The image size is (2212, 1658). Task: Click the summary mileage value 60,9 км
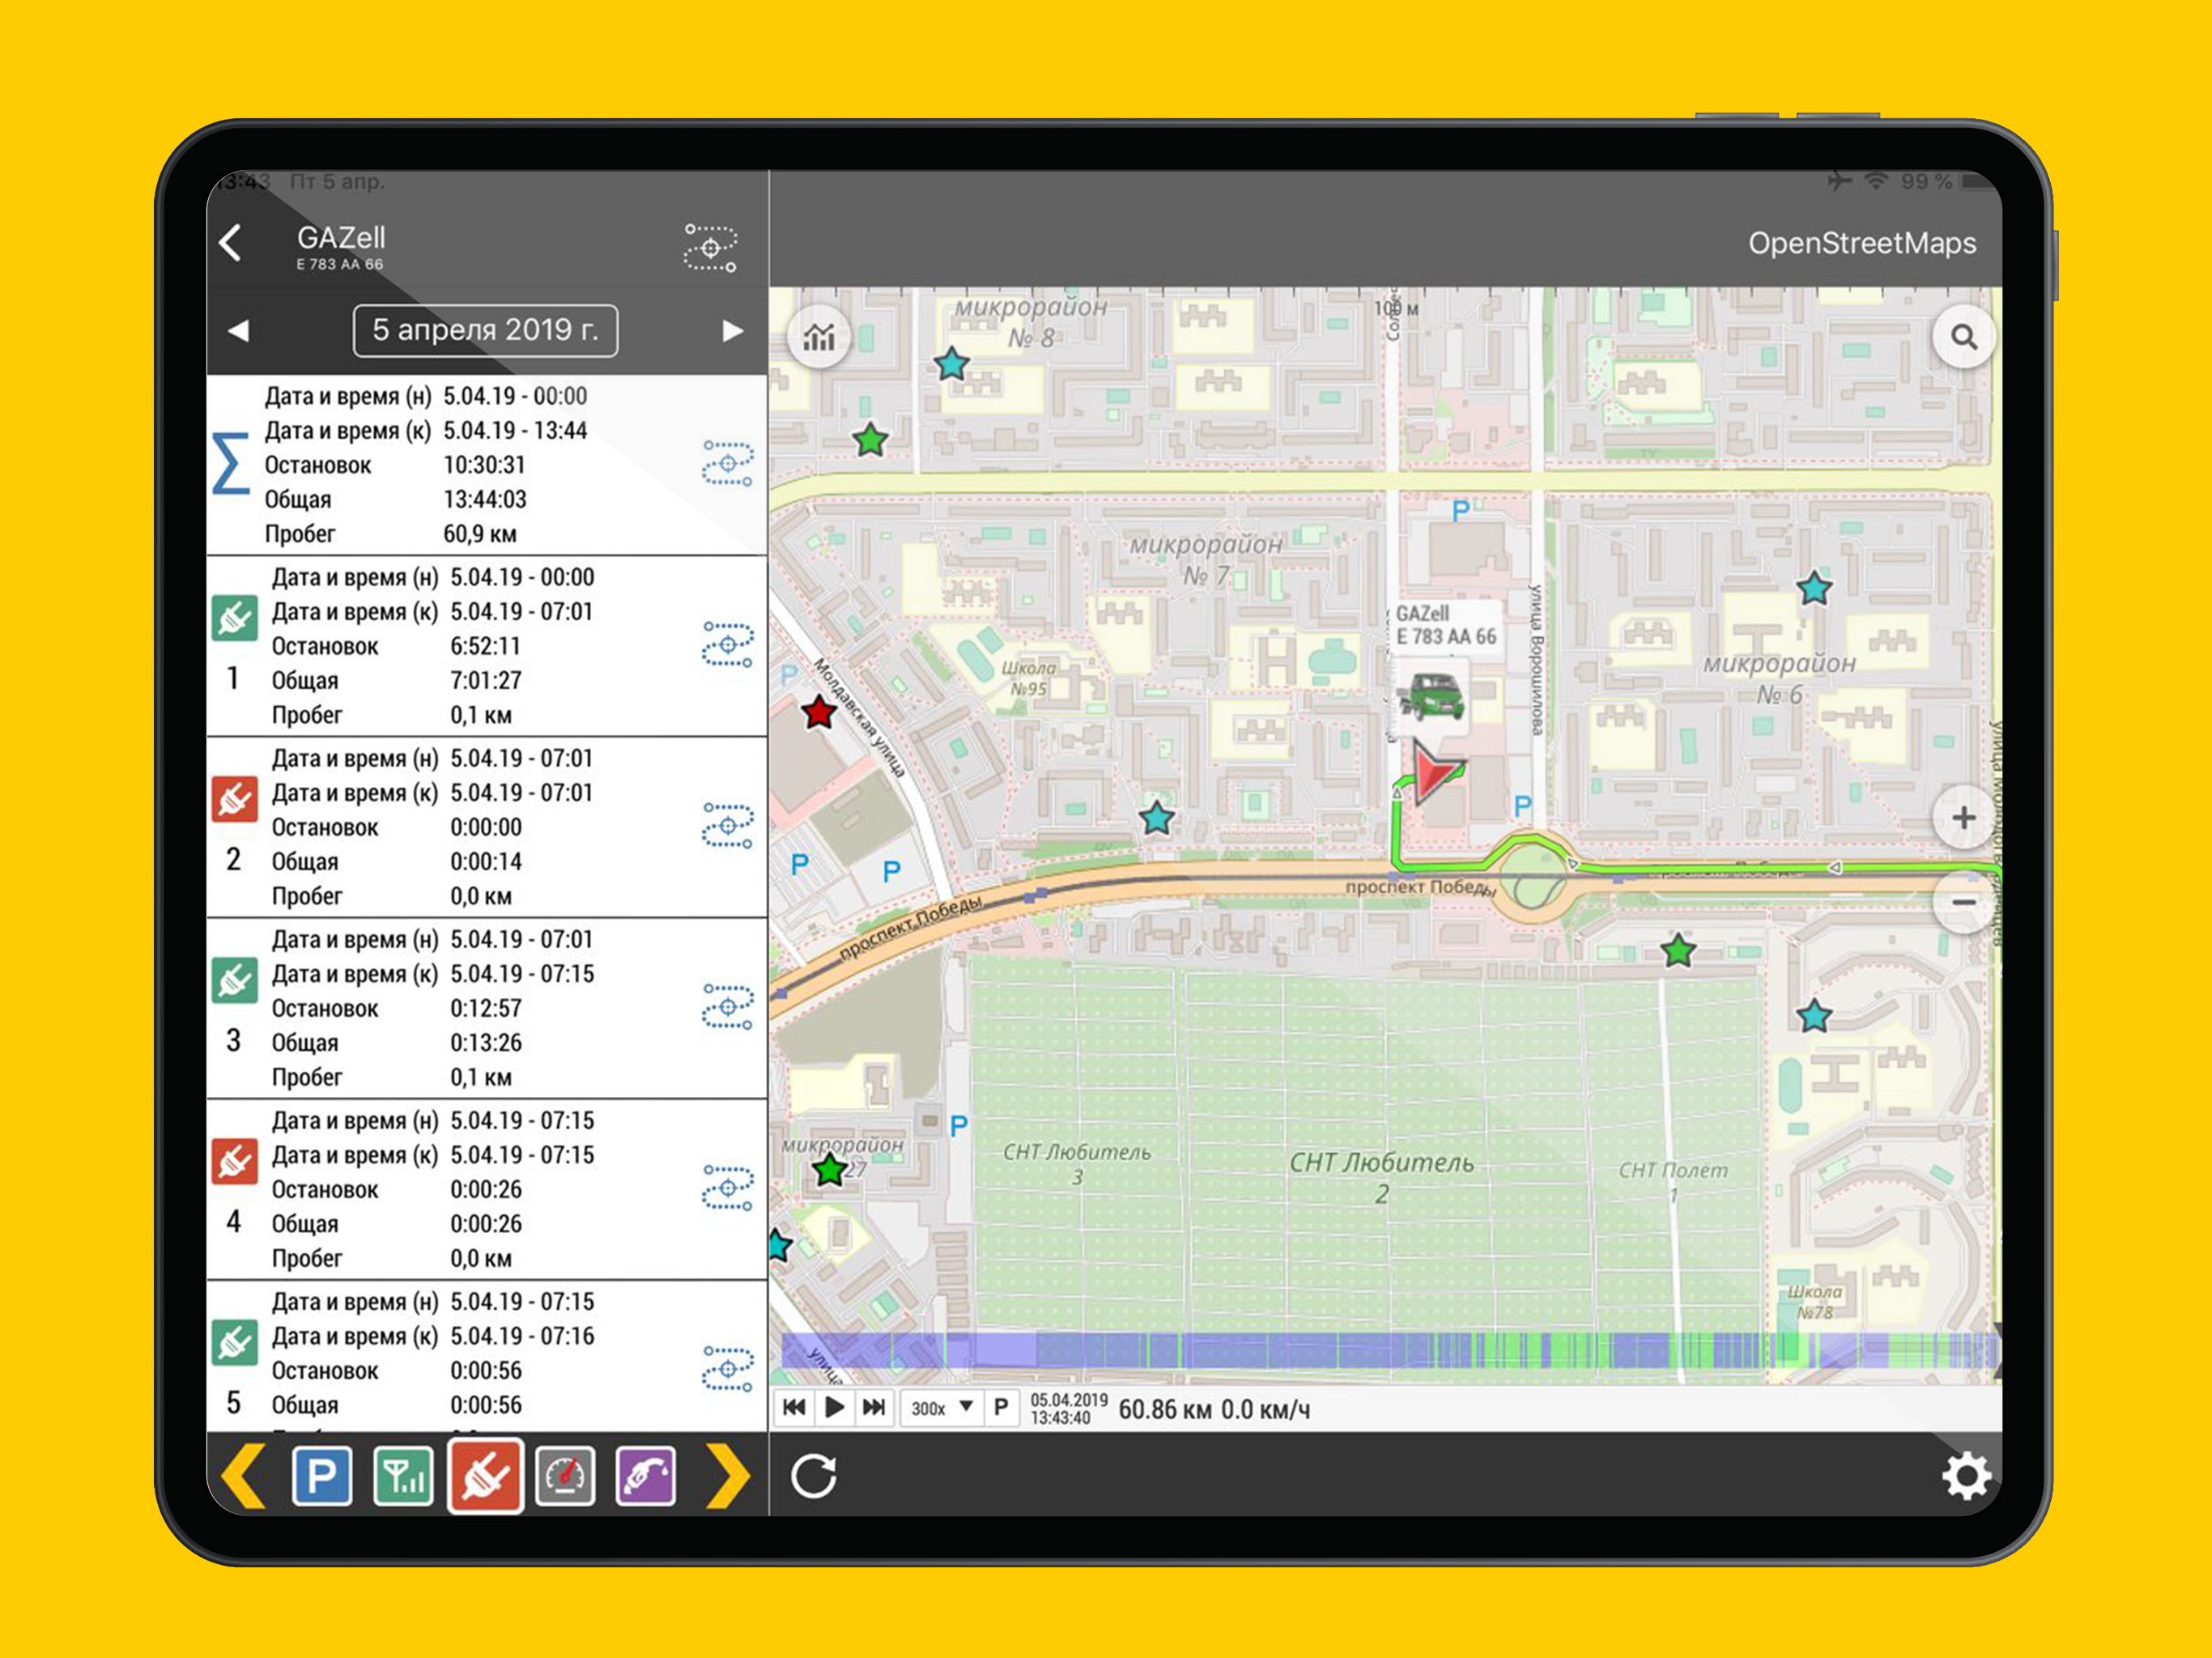coord(480,534)
